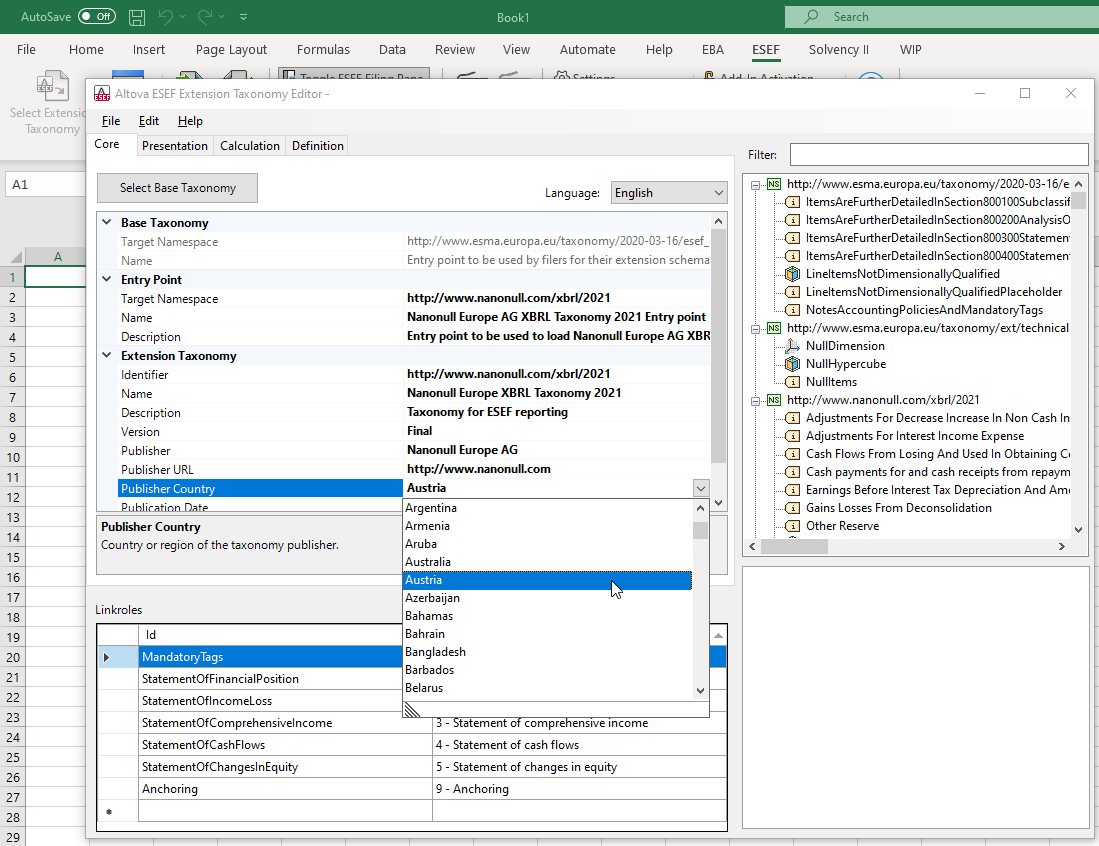
Task: Choose Bahamas from the country list
Action: click(429, 616)
